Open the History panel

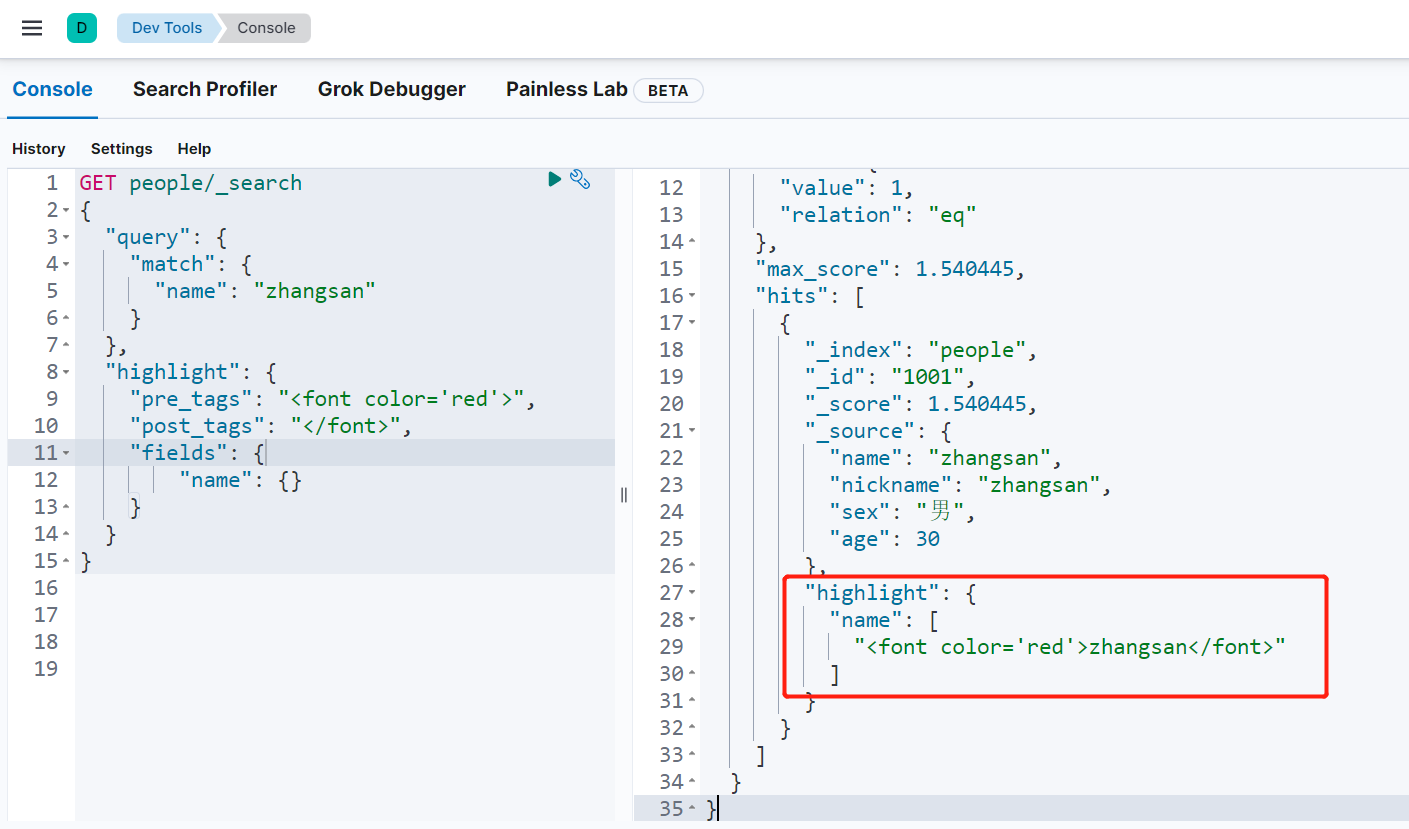[39, 148]
